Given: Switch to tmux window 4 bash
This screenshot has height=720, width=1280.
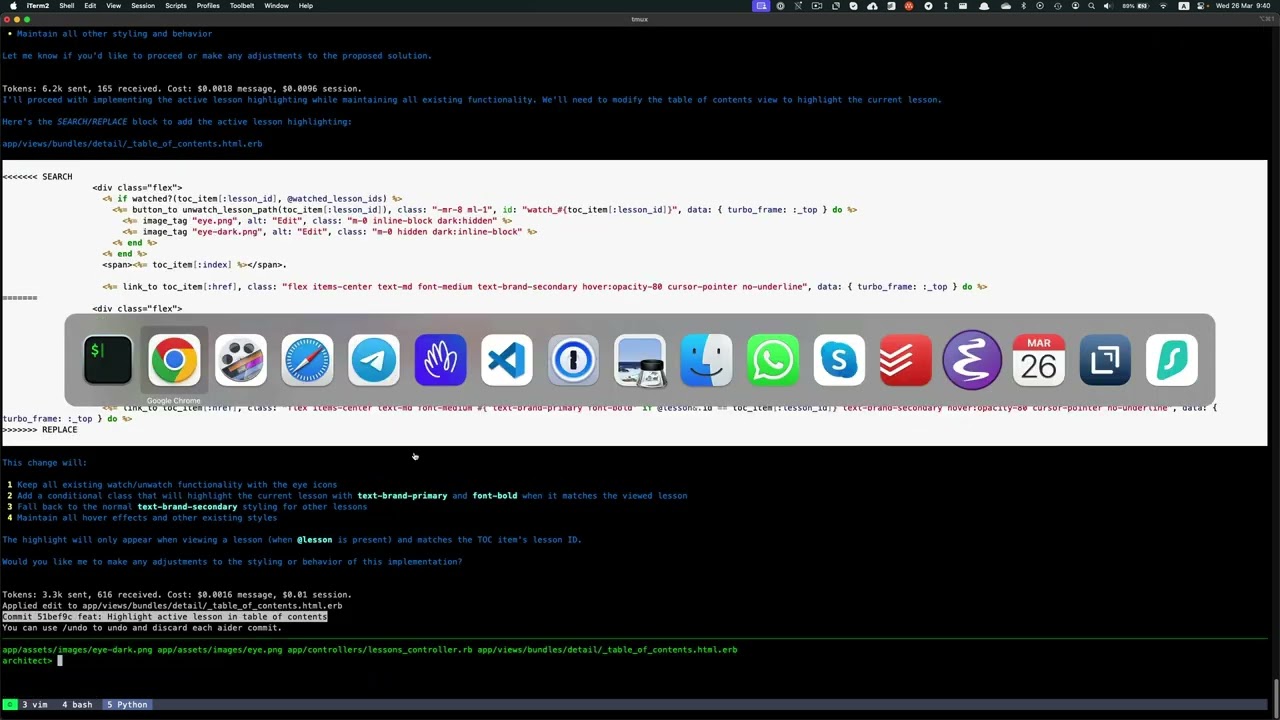Looking at the screenshot, I should click(x=77, y=705).
